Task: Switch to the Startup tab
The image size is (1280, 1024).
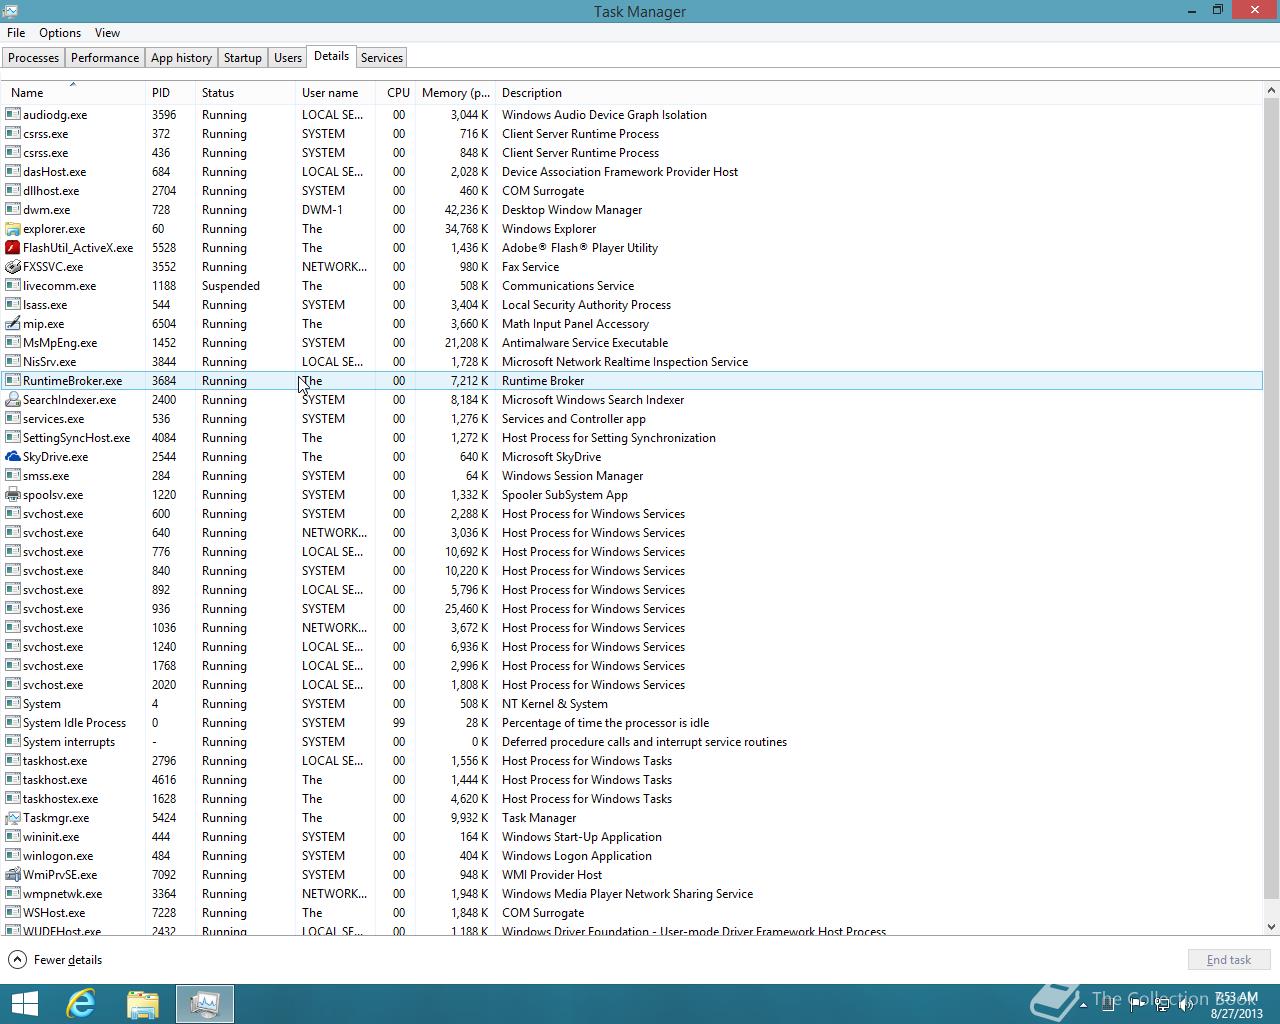Action: pyautogui.click(x=243, y=58)
